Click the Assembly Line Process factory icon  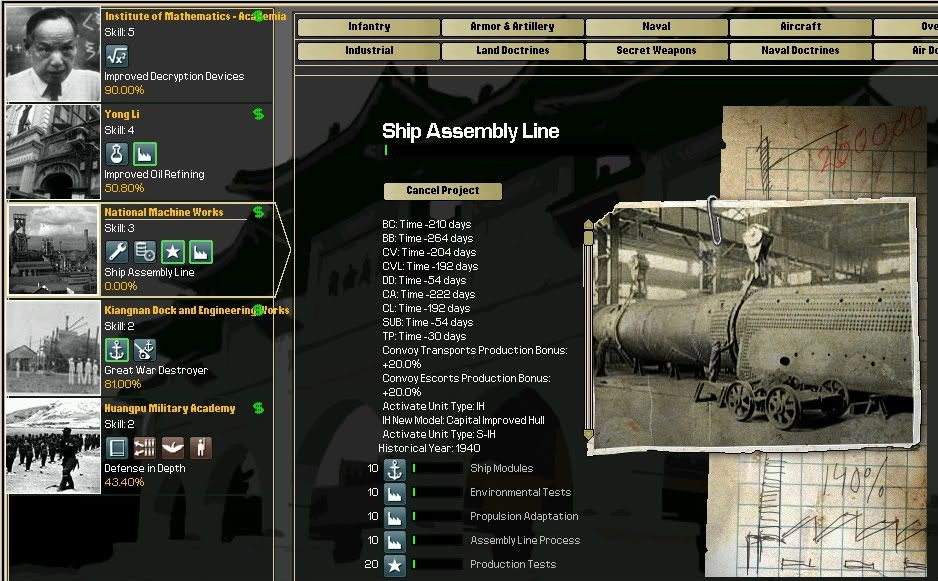(394, 540)
